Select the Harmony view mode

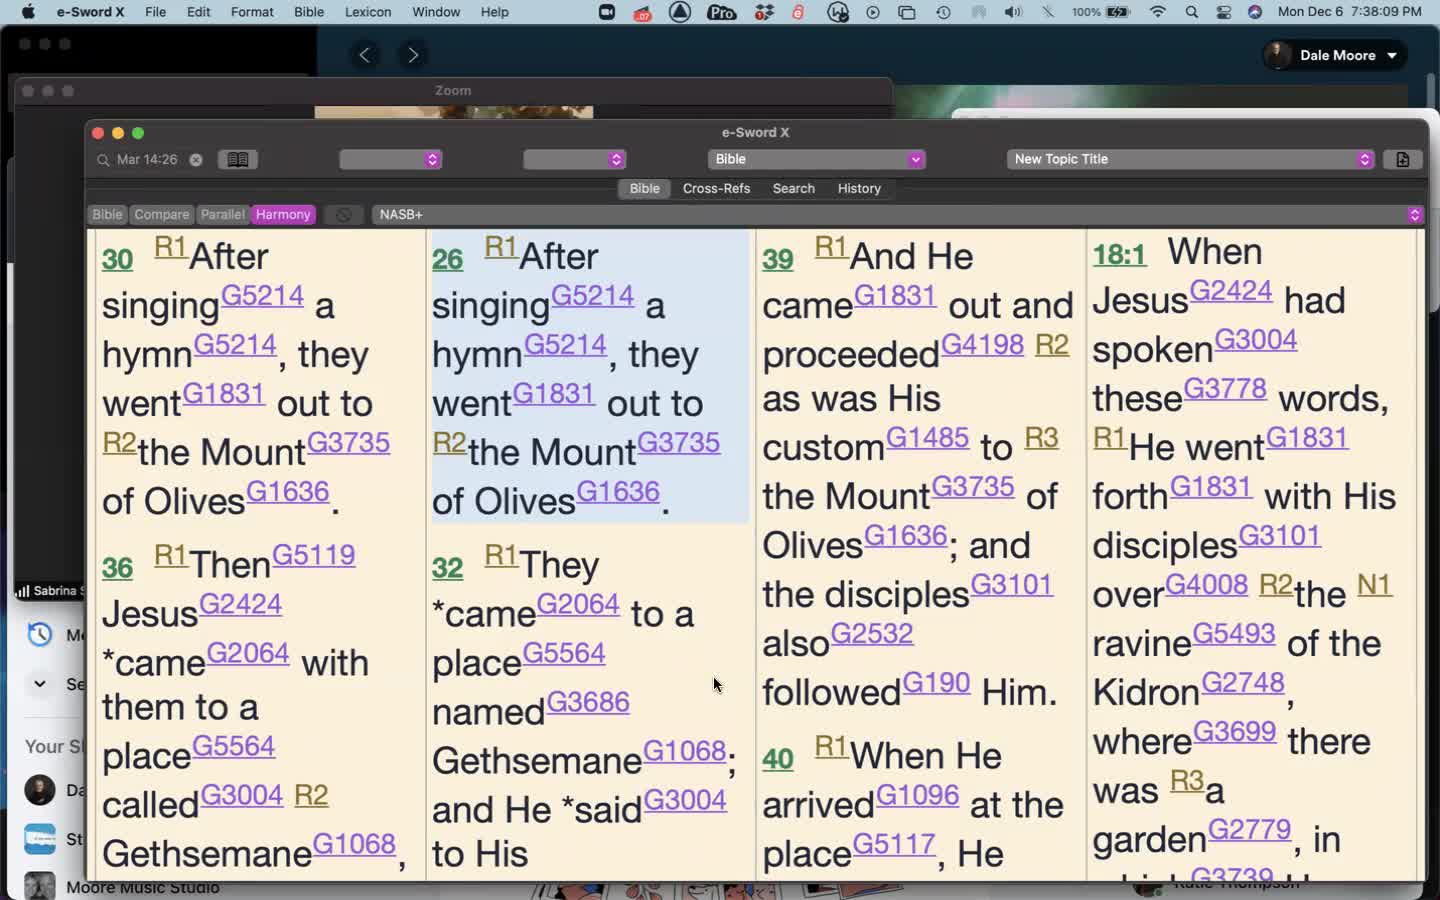(x=283, y=215)
